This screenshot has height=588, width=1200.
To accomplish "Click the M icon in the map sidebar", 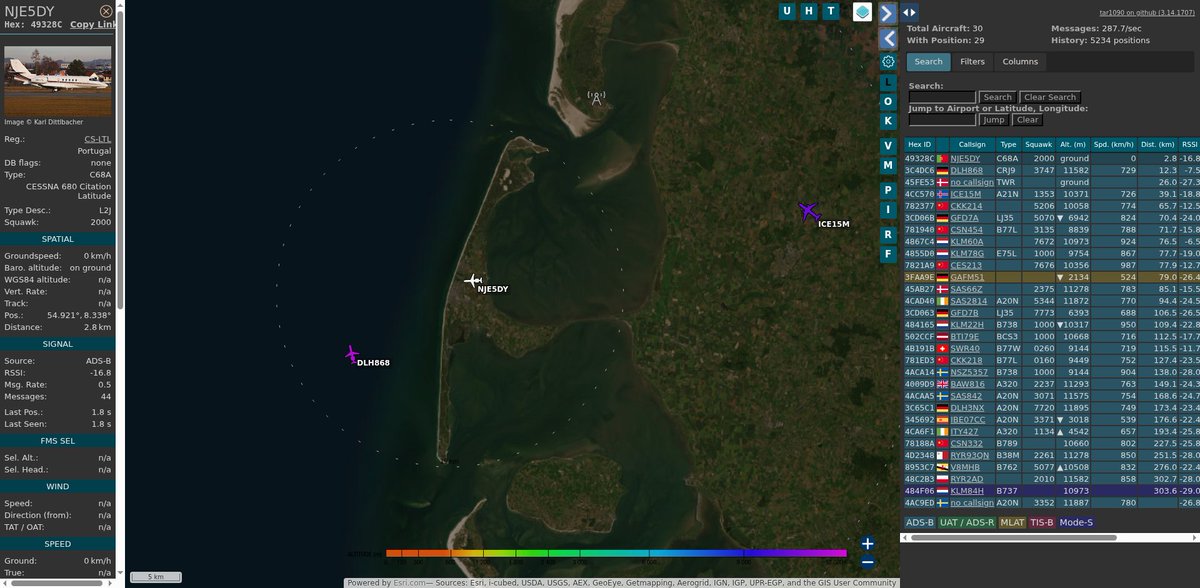I will [x=889, y=165].
